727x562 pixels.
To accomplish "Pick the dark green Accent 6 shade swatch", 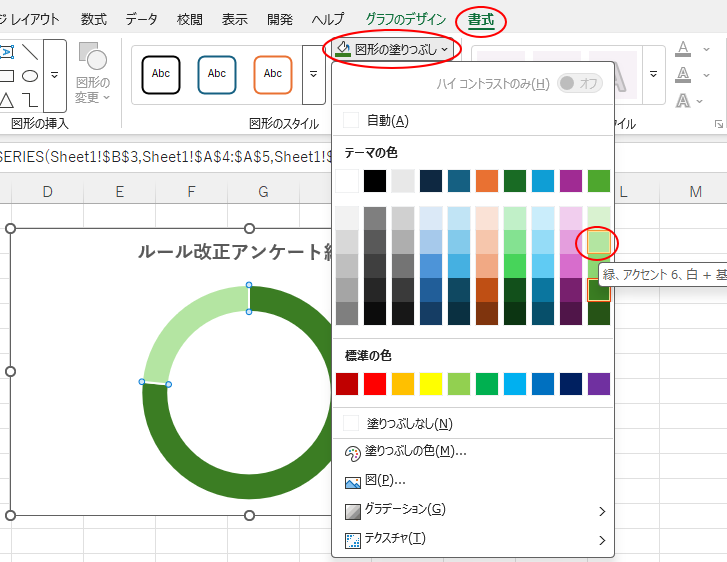I will click(599, 290).
